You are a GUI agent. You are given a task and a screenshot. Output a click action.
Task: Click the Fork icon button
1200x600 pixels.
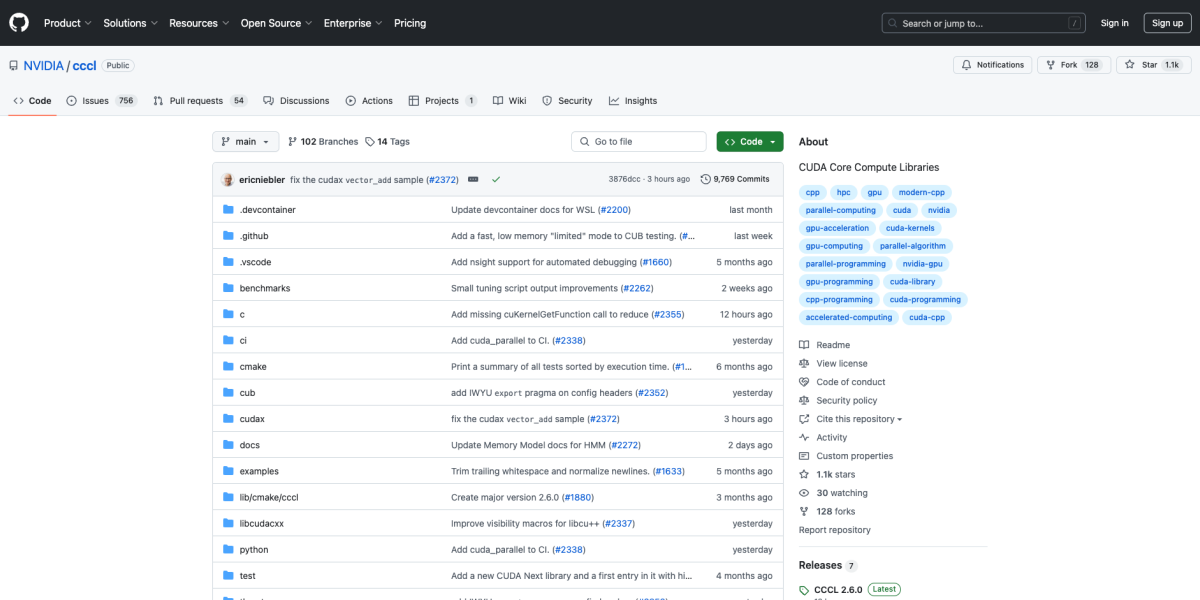point(1050,65)
